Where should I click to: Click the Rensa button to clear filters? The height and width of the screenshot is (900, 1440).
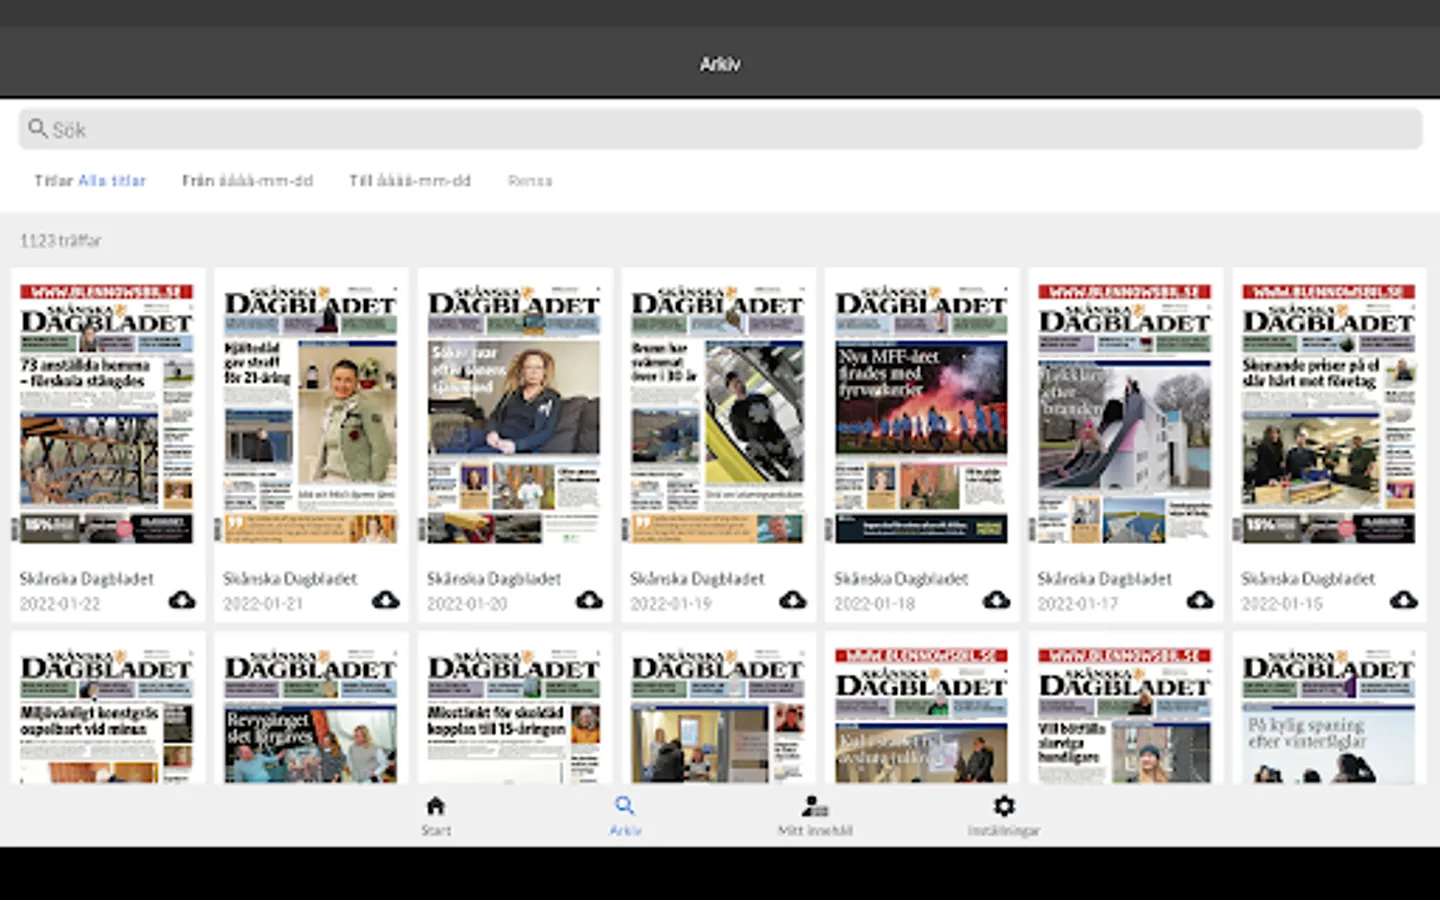coord(530,181)
